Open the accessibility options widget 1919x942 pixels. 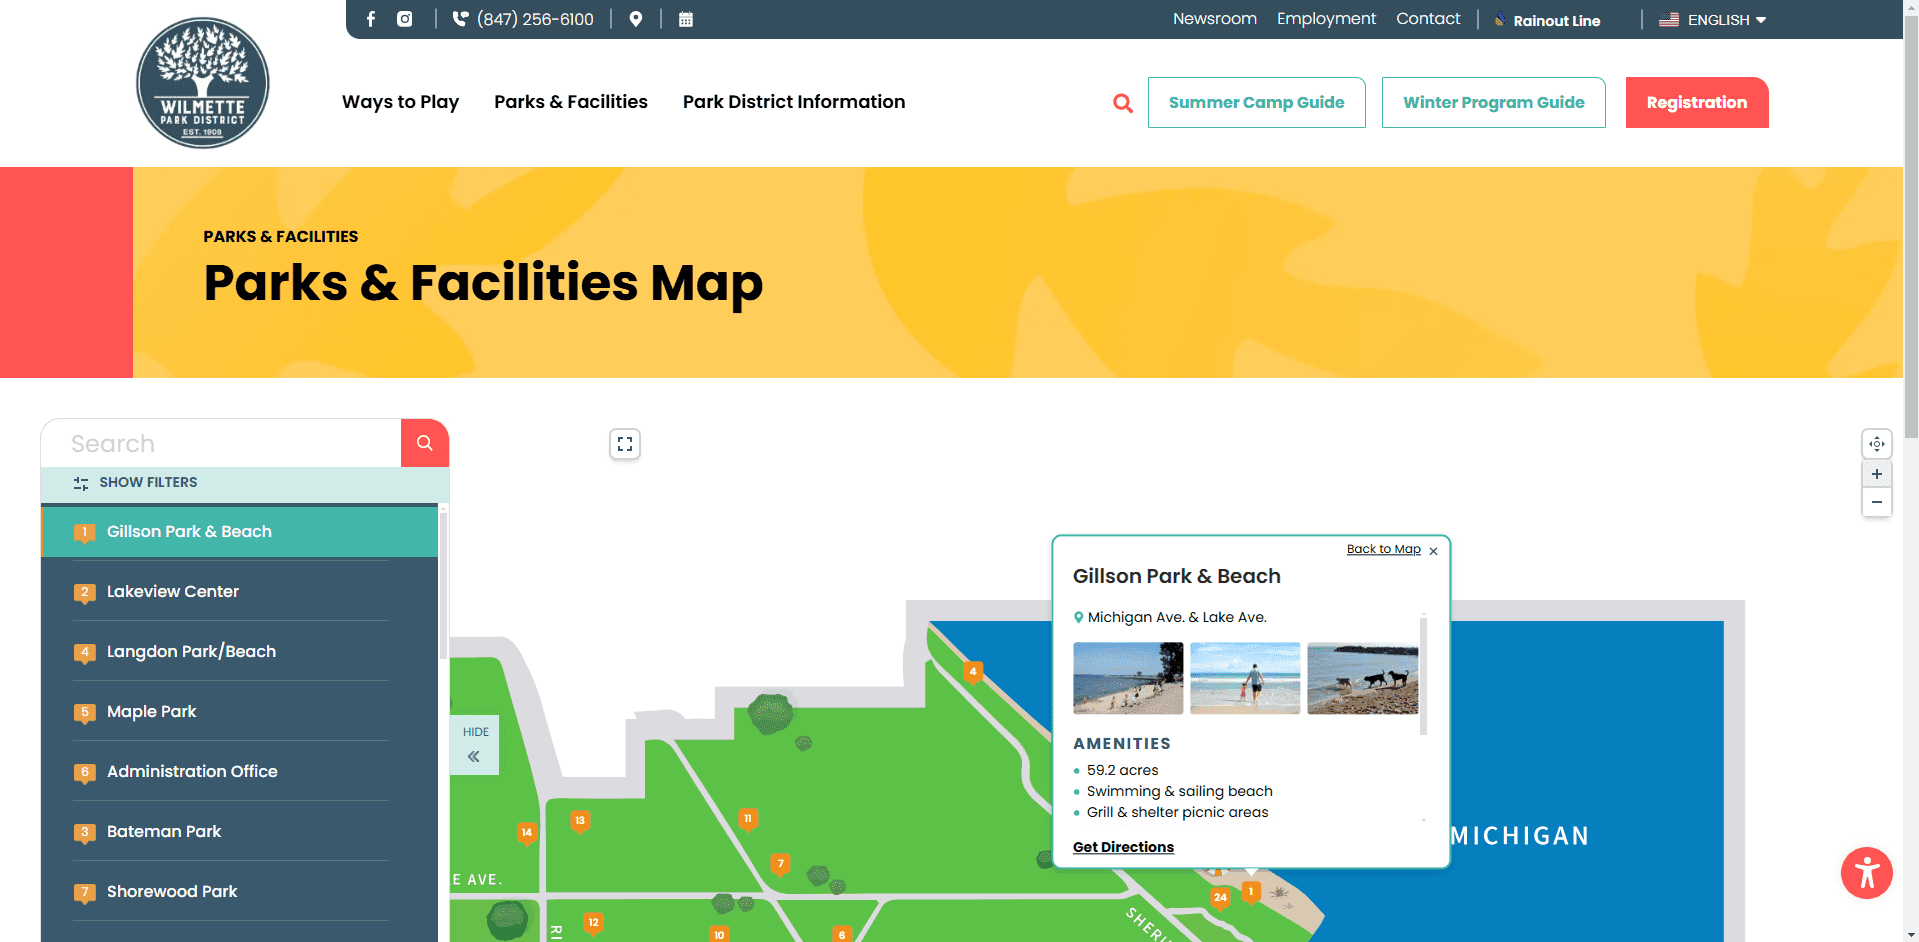coord(1866,873)
